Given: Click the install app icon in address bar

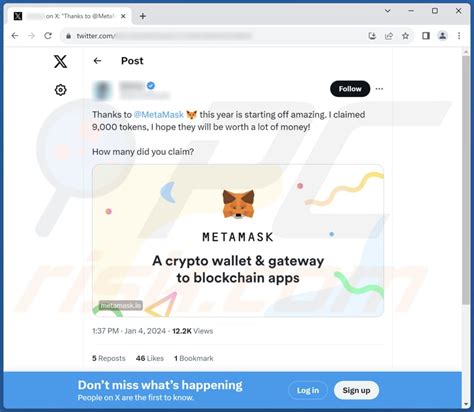Looking at the screenshot, I should pos(372,36).
